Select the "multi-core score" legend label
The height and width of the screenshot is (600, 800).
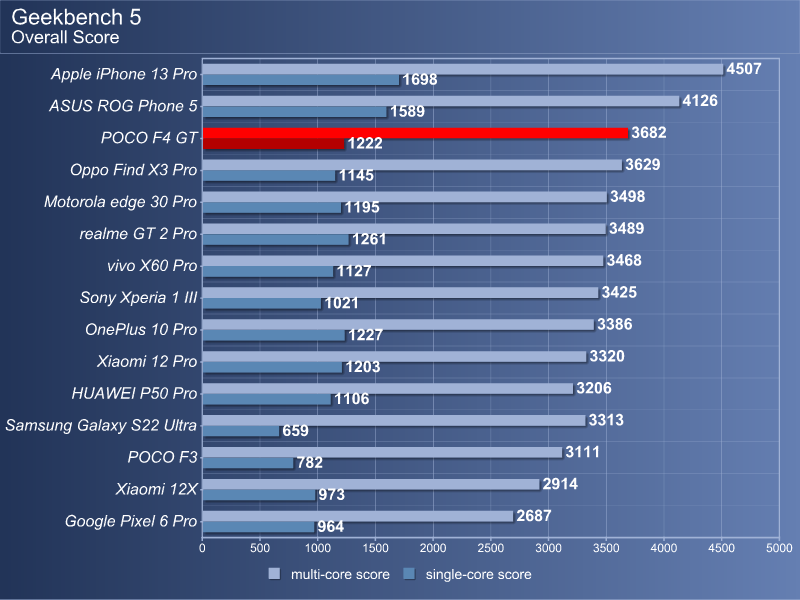(340, 574)
